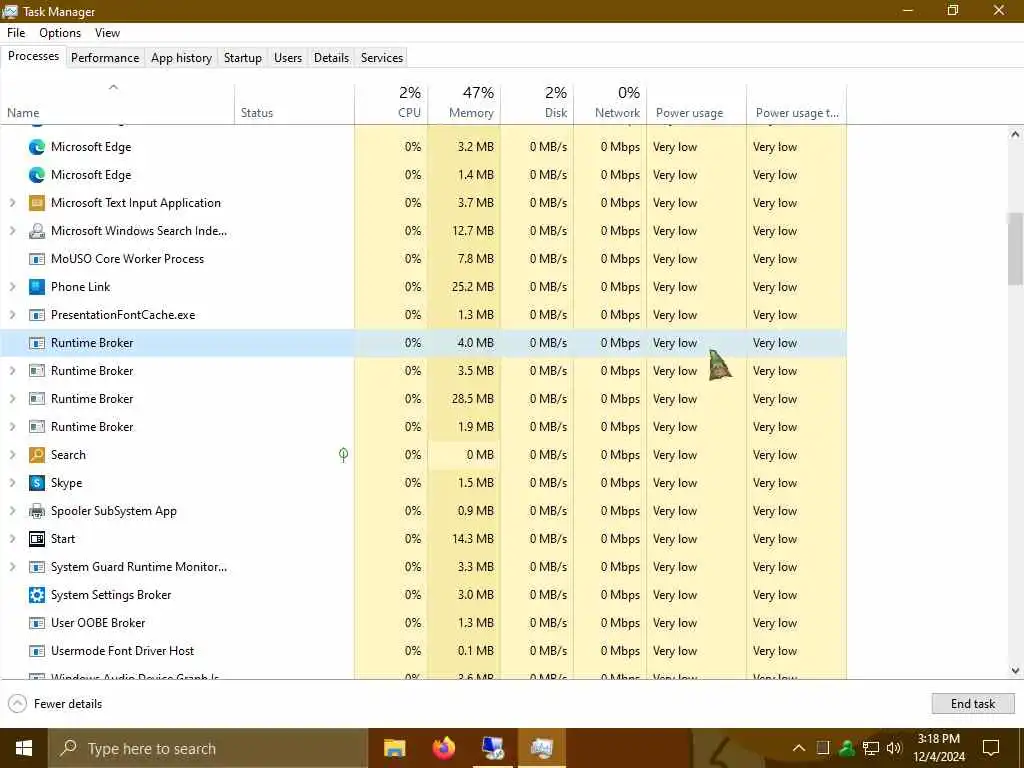The image size is (1024, 768).
Task: Expand the Spooler SubSystem App row
Action: 12,511
